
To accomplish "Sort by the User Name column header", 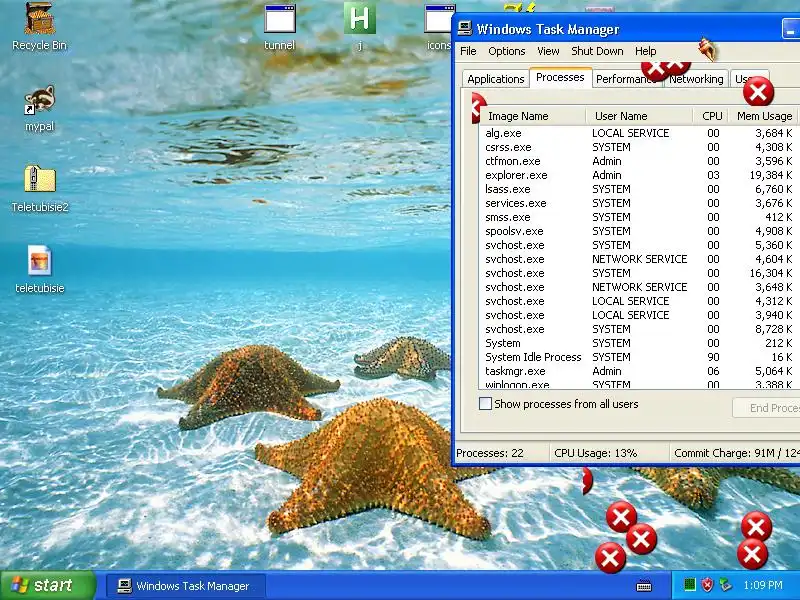I will [639, 116].
